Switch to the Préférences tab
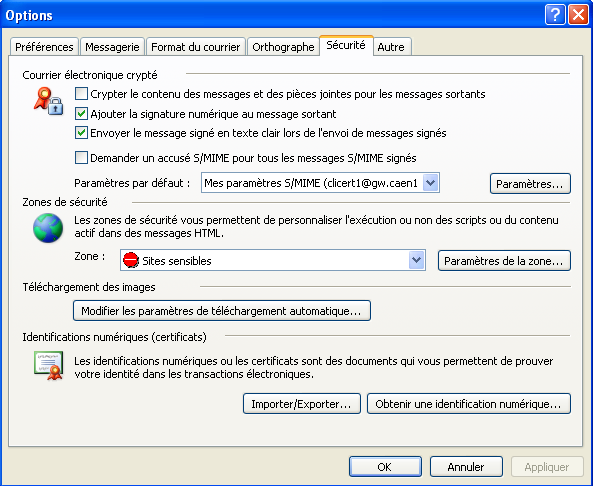The height and width of the screenshot is (486, 593). point(44,47)
